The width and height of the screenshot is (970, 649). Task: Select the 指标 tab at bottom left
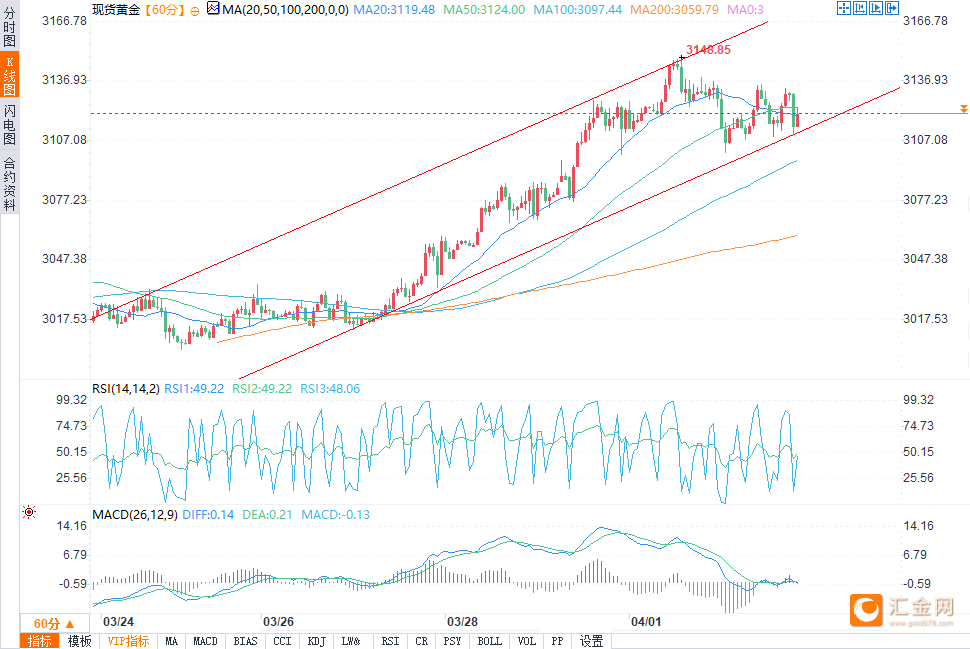pyautogui.click(x=40, y=641)
